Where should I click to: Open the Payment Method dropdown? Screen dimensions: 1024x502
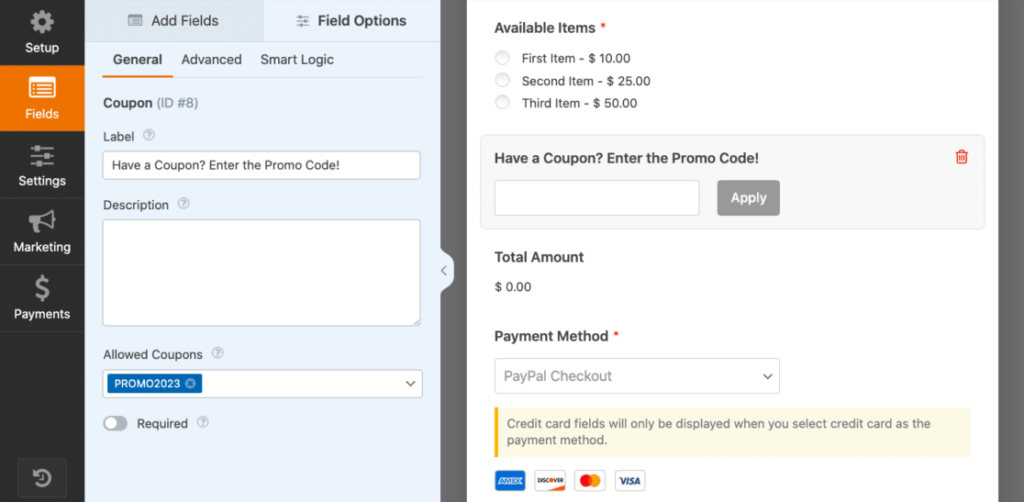pyautogui.click(x=636, y=376)
